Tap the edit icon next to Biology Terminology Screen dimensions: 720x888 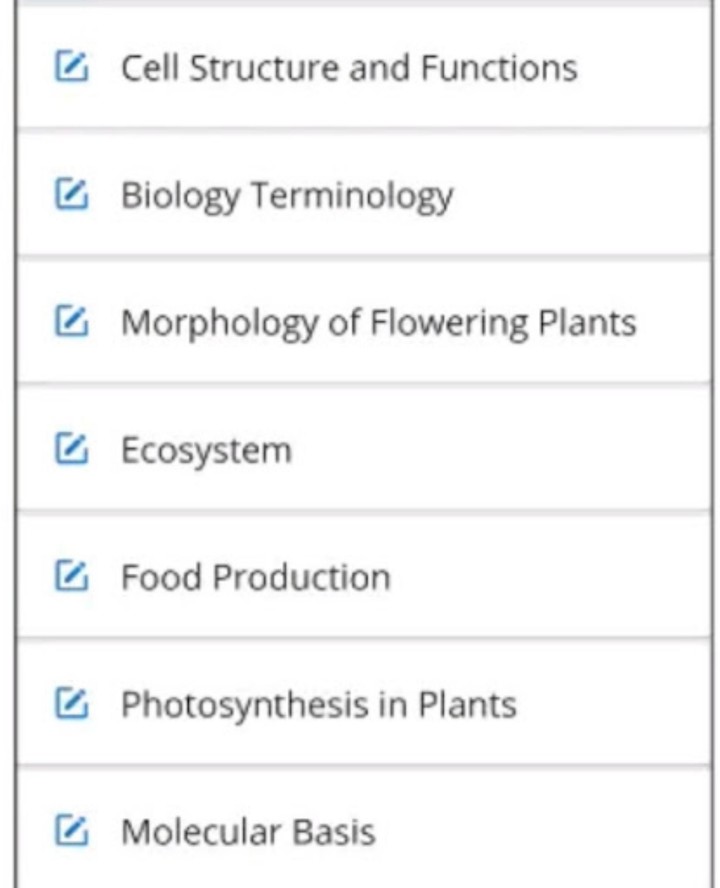(71, 194)
